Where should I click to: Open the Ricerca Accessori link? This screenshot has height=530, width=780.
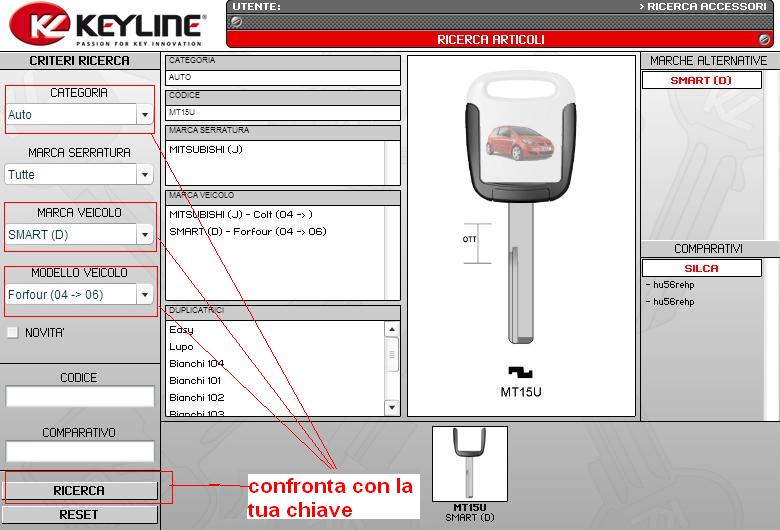(x=702, y=6)
